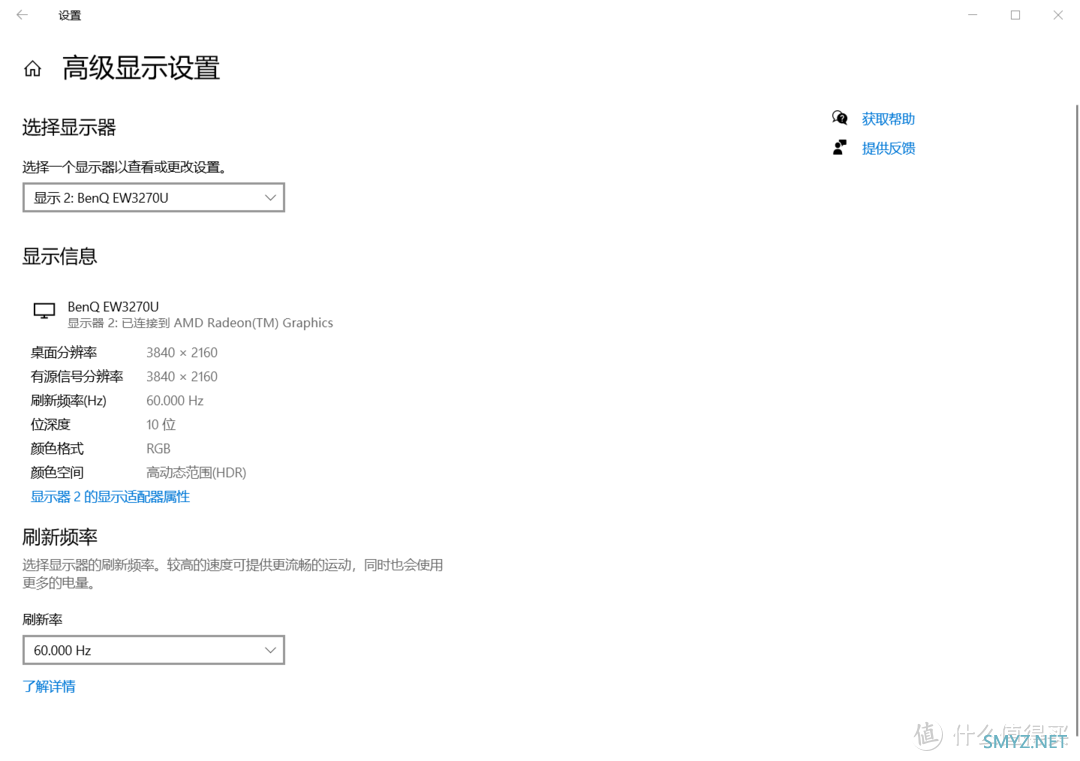Click the RGB color format value
This screenshot has height=761, width=1080.
pos(158,449)
